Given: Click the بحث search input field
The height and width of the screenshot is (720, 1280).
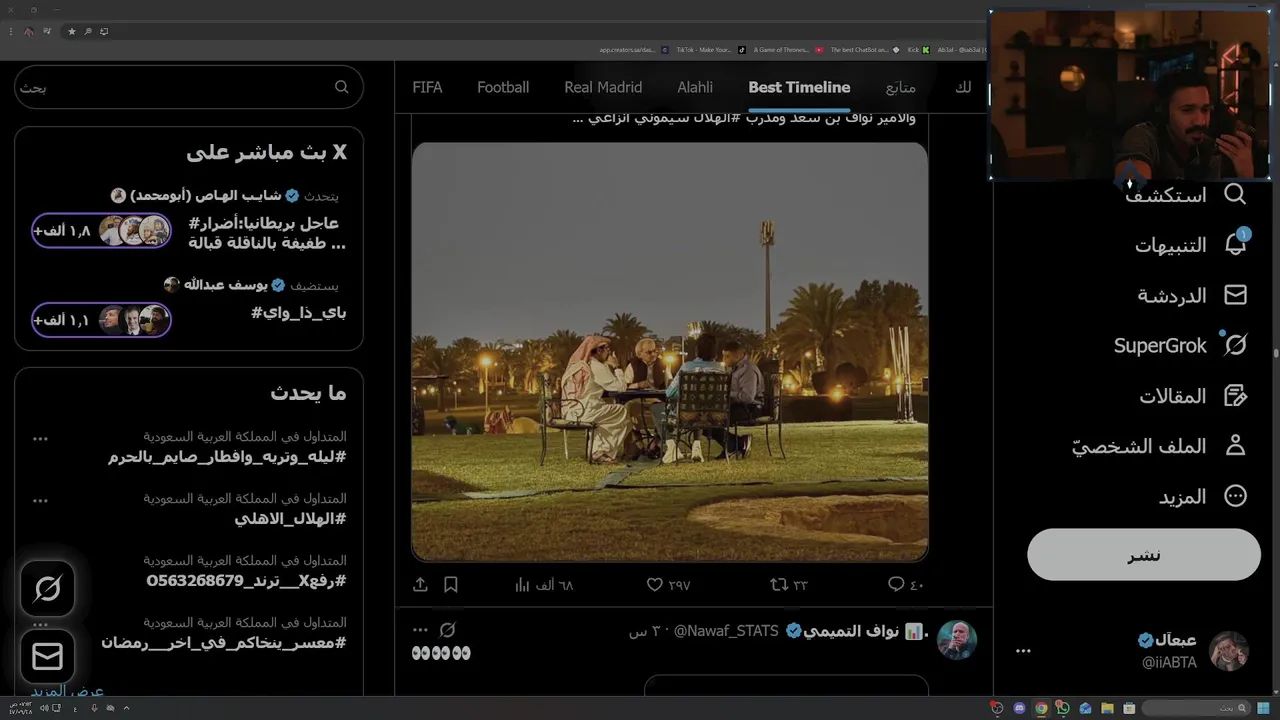Looking at the screenshot, I should (189, 87).
